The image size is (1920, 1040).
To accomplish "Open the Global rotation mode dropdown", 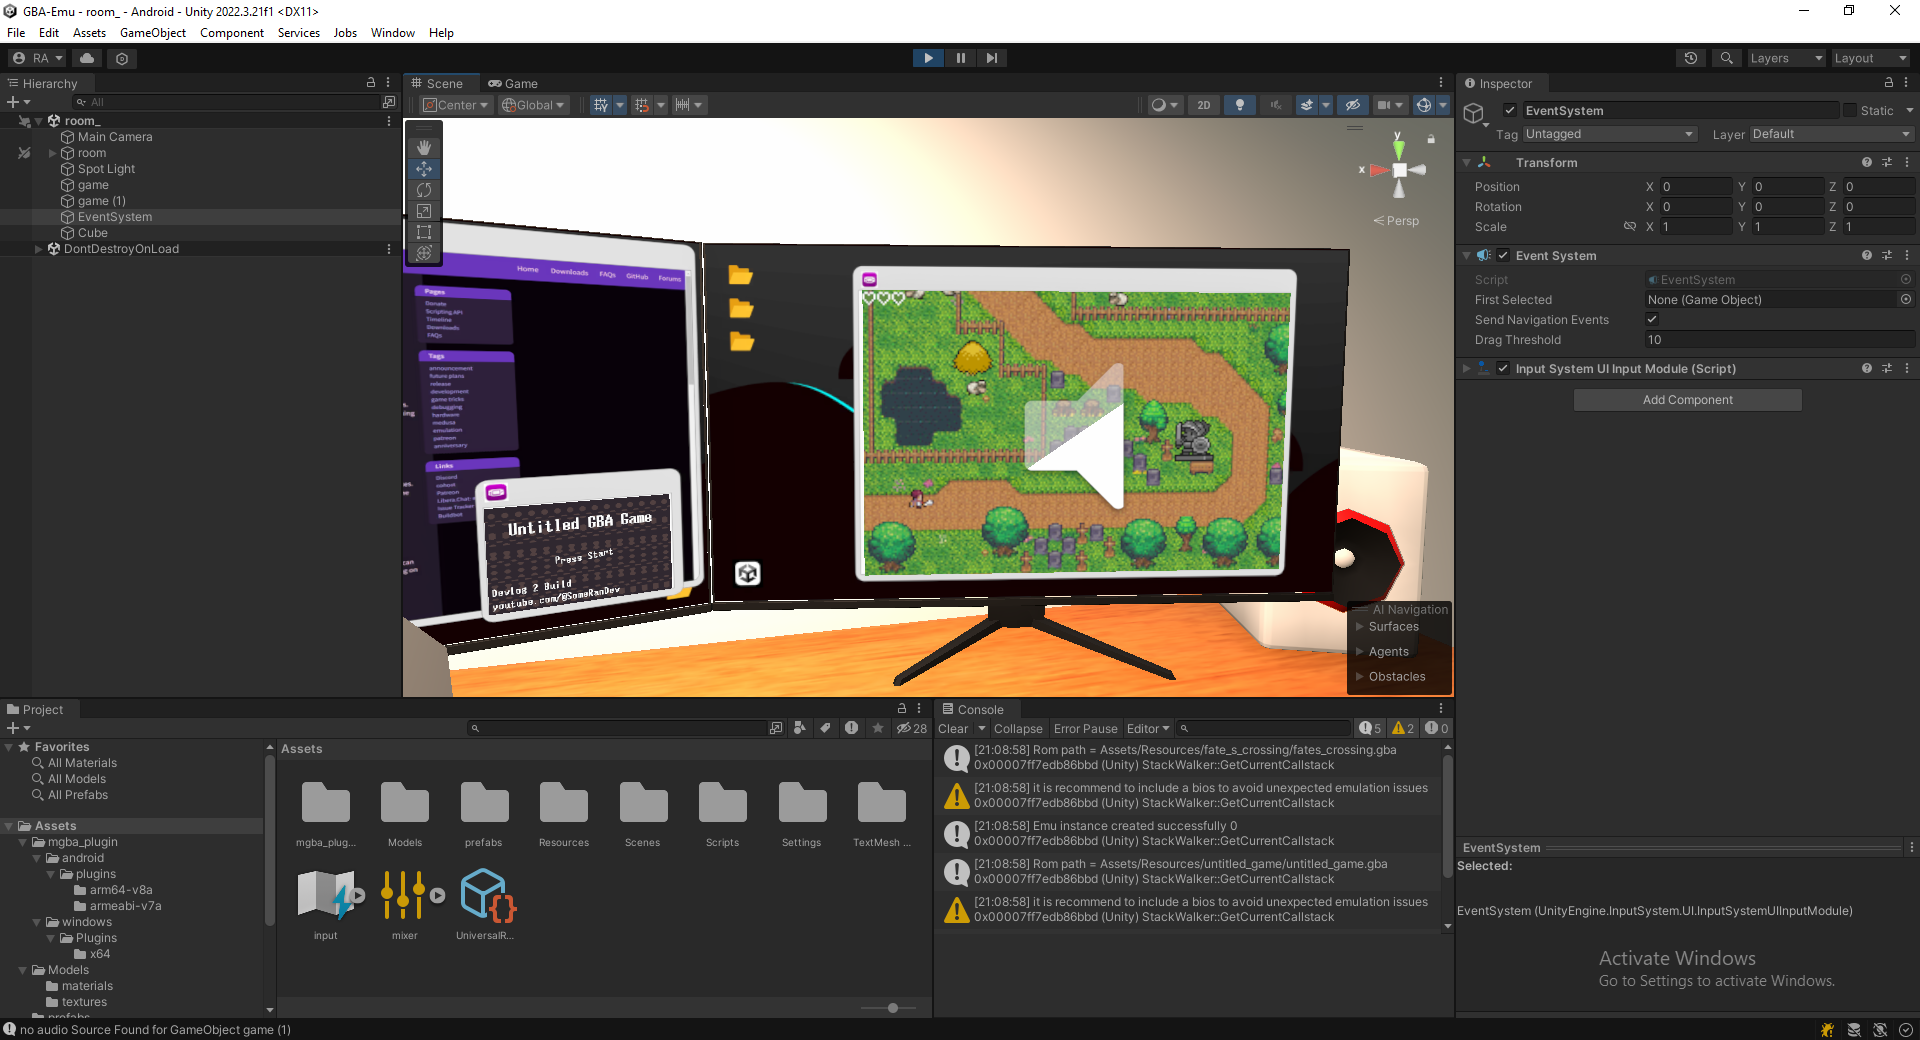I will pyautogui.click(x=534, y=105).
